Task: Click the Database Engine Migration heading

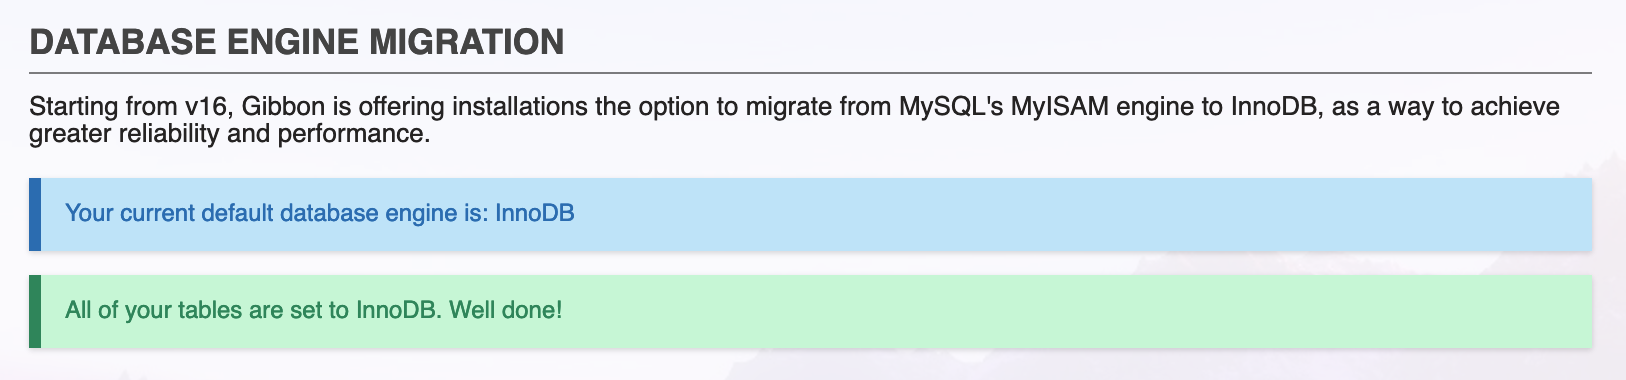Action: pos(297,42)
